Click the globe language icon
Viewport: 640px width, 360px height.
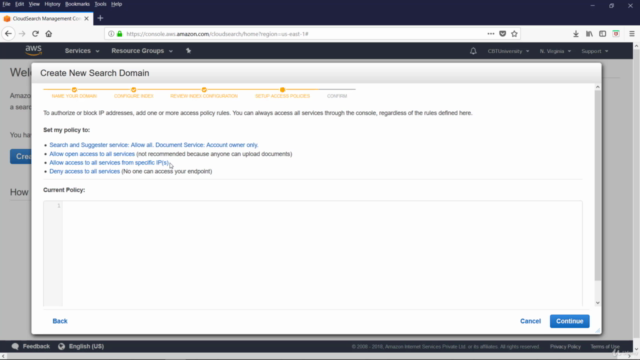coord(61,347)
